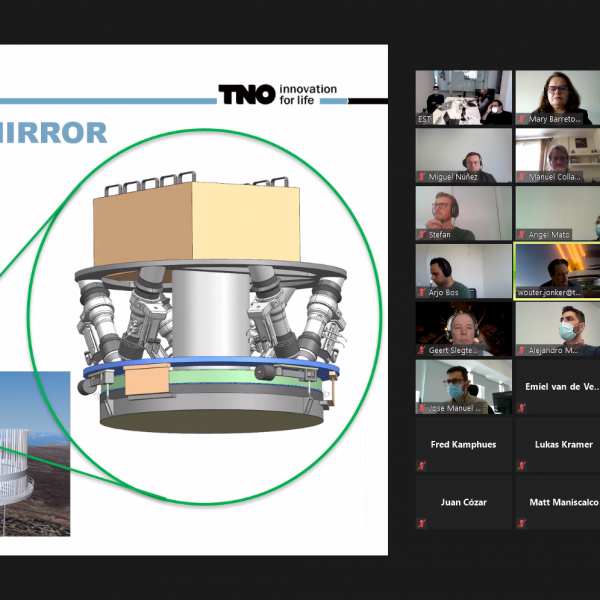
Task: Click muted mic icon on Juan Cózar's tile
Action: coord(423,523)
